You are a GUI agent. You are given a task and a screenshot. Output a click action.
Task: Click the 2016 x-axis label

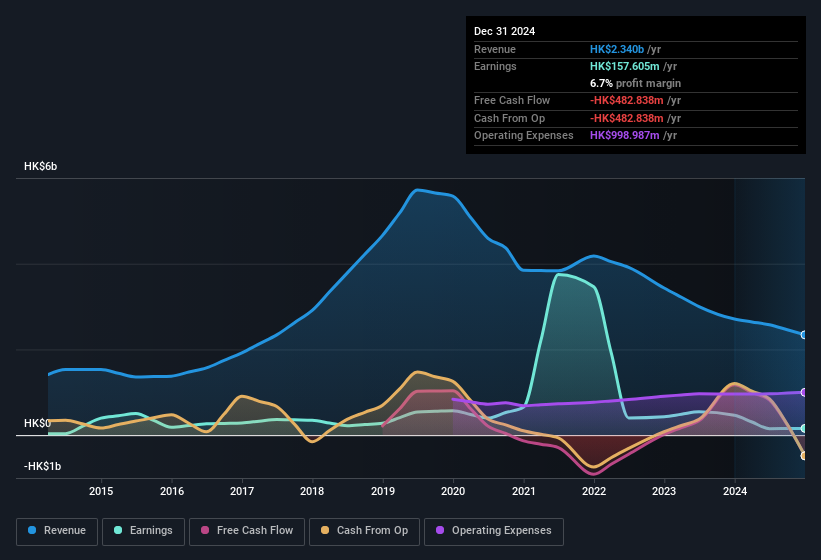click(172, 491)
